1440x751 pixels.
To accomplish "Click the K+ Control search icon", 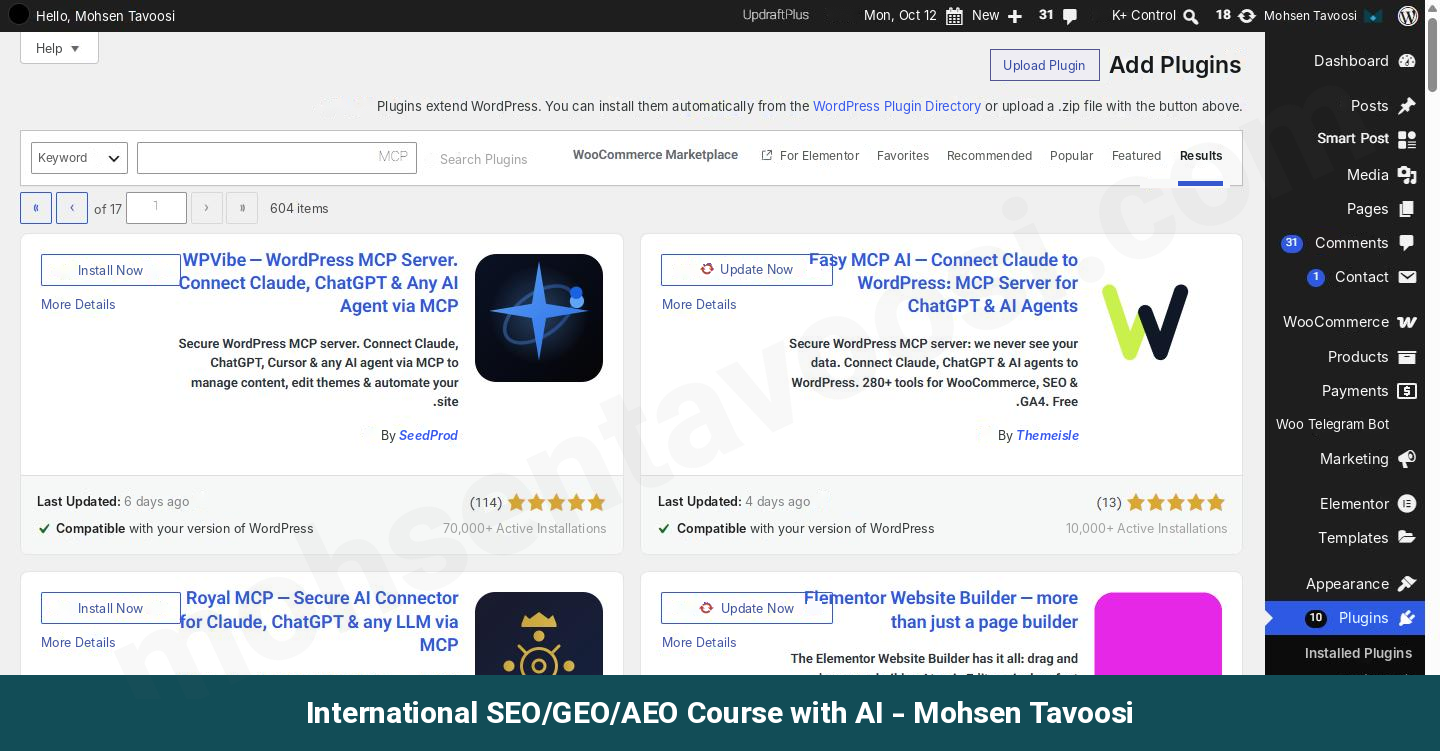I will click(1190, 16).
